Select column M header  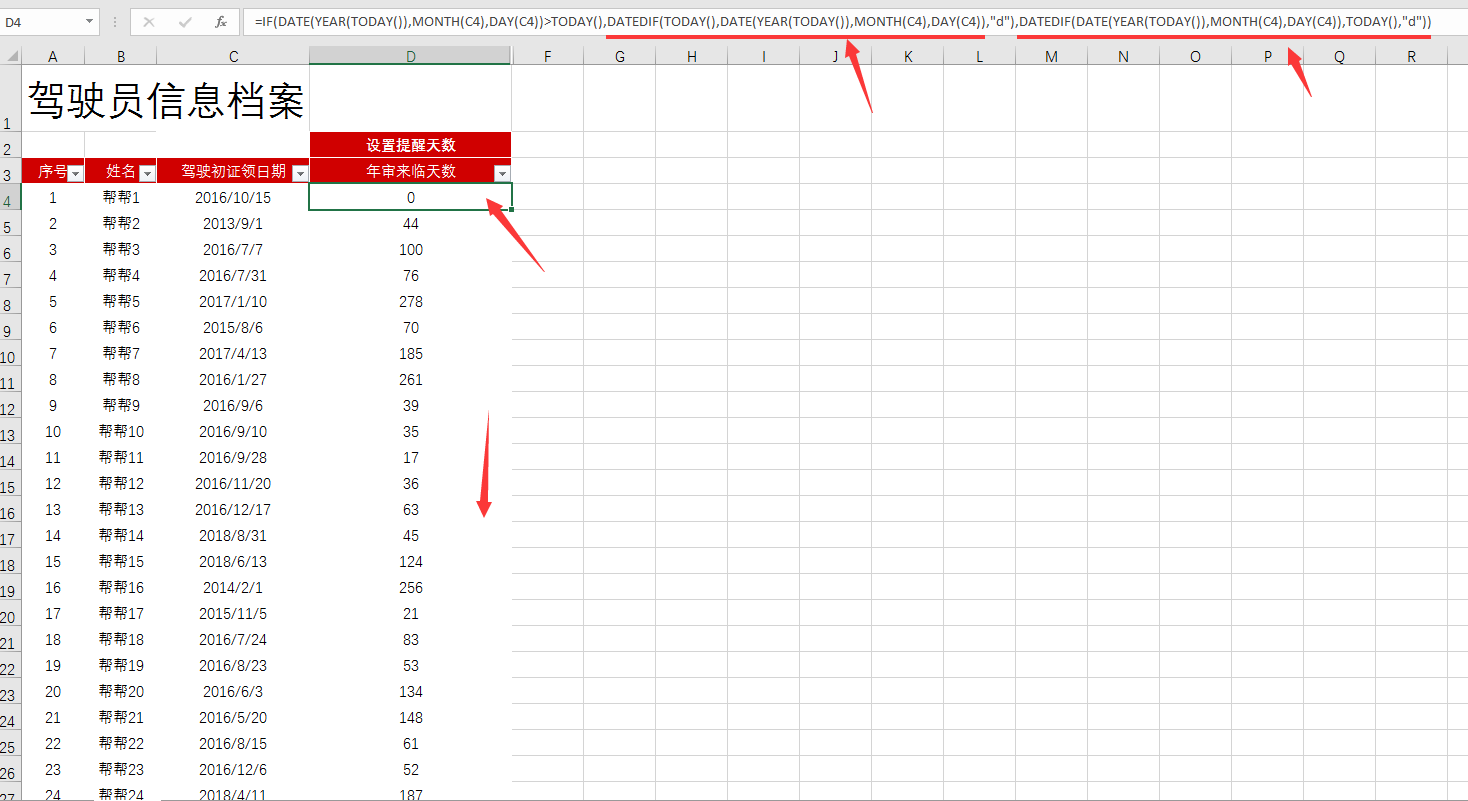point(1051,57)
